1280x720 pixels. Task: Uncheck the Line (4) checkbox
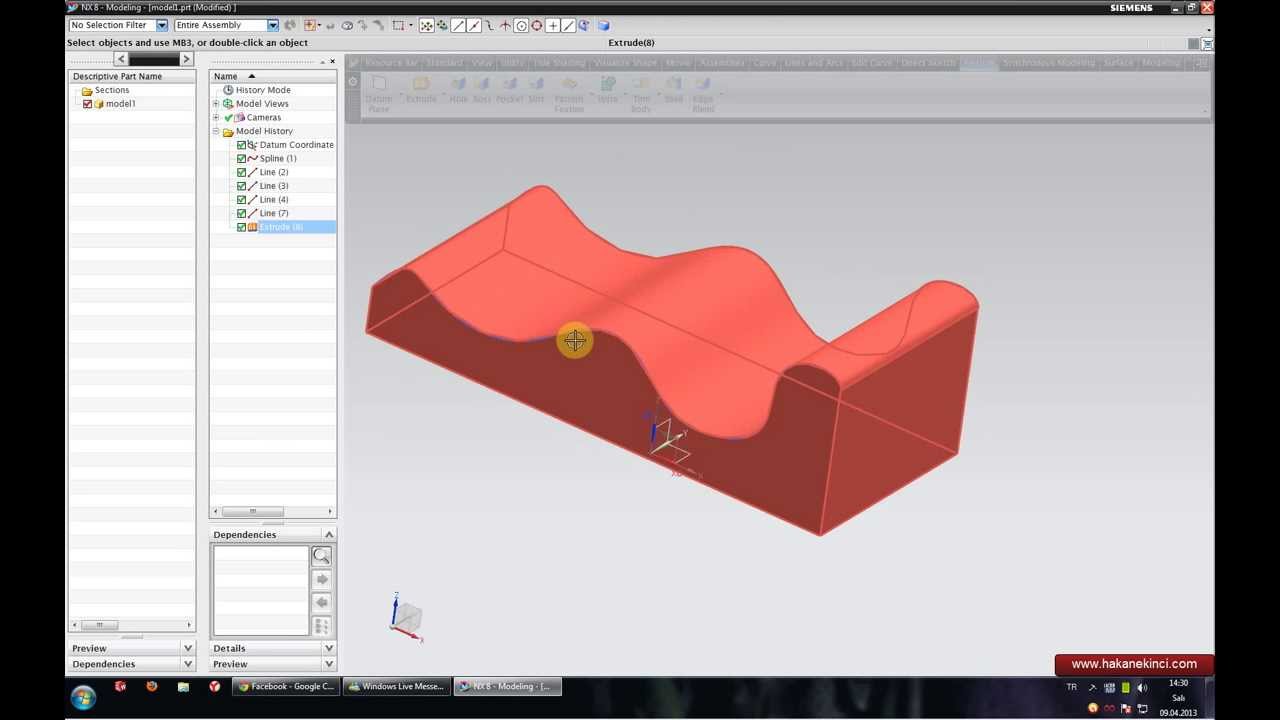(241, 200)
